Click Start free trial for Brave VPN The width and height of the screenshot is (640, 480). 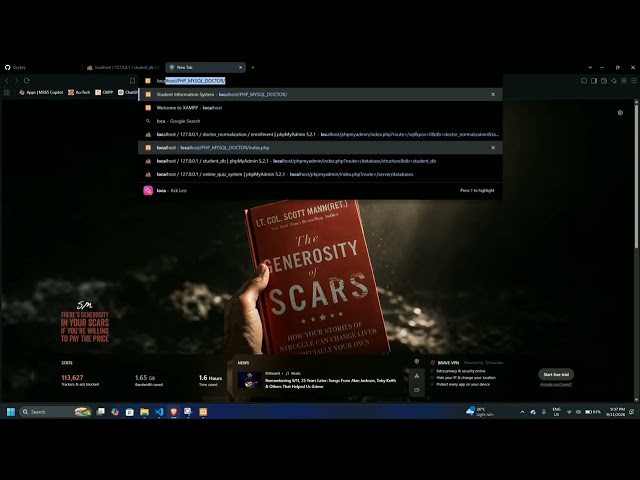(x=556, y=374)
